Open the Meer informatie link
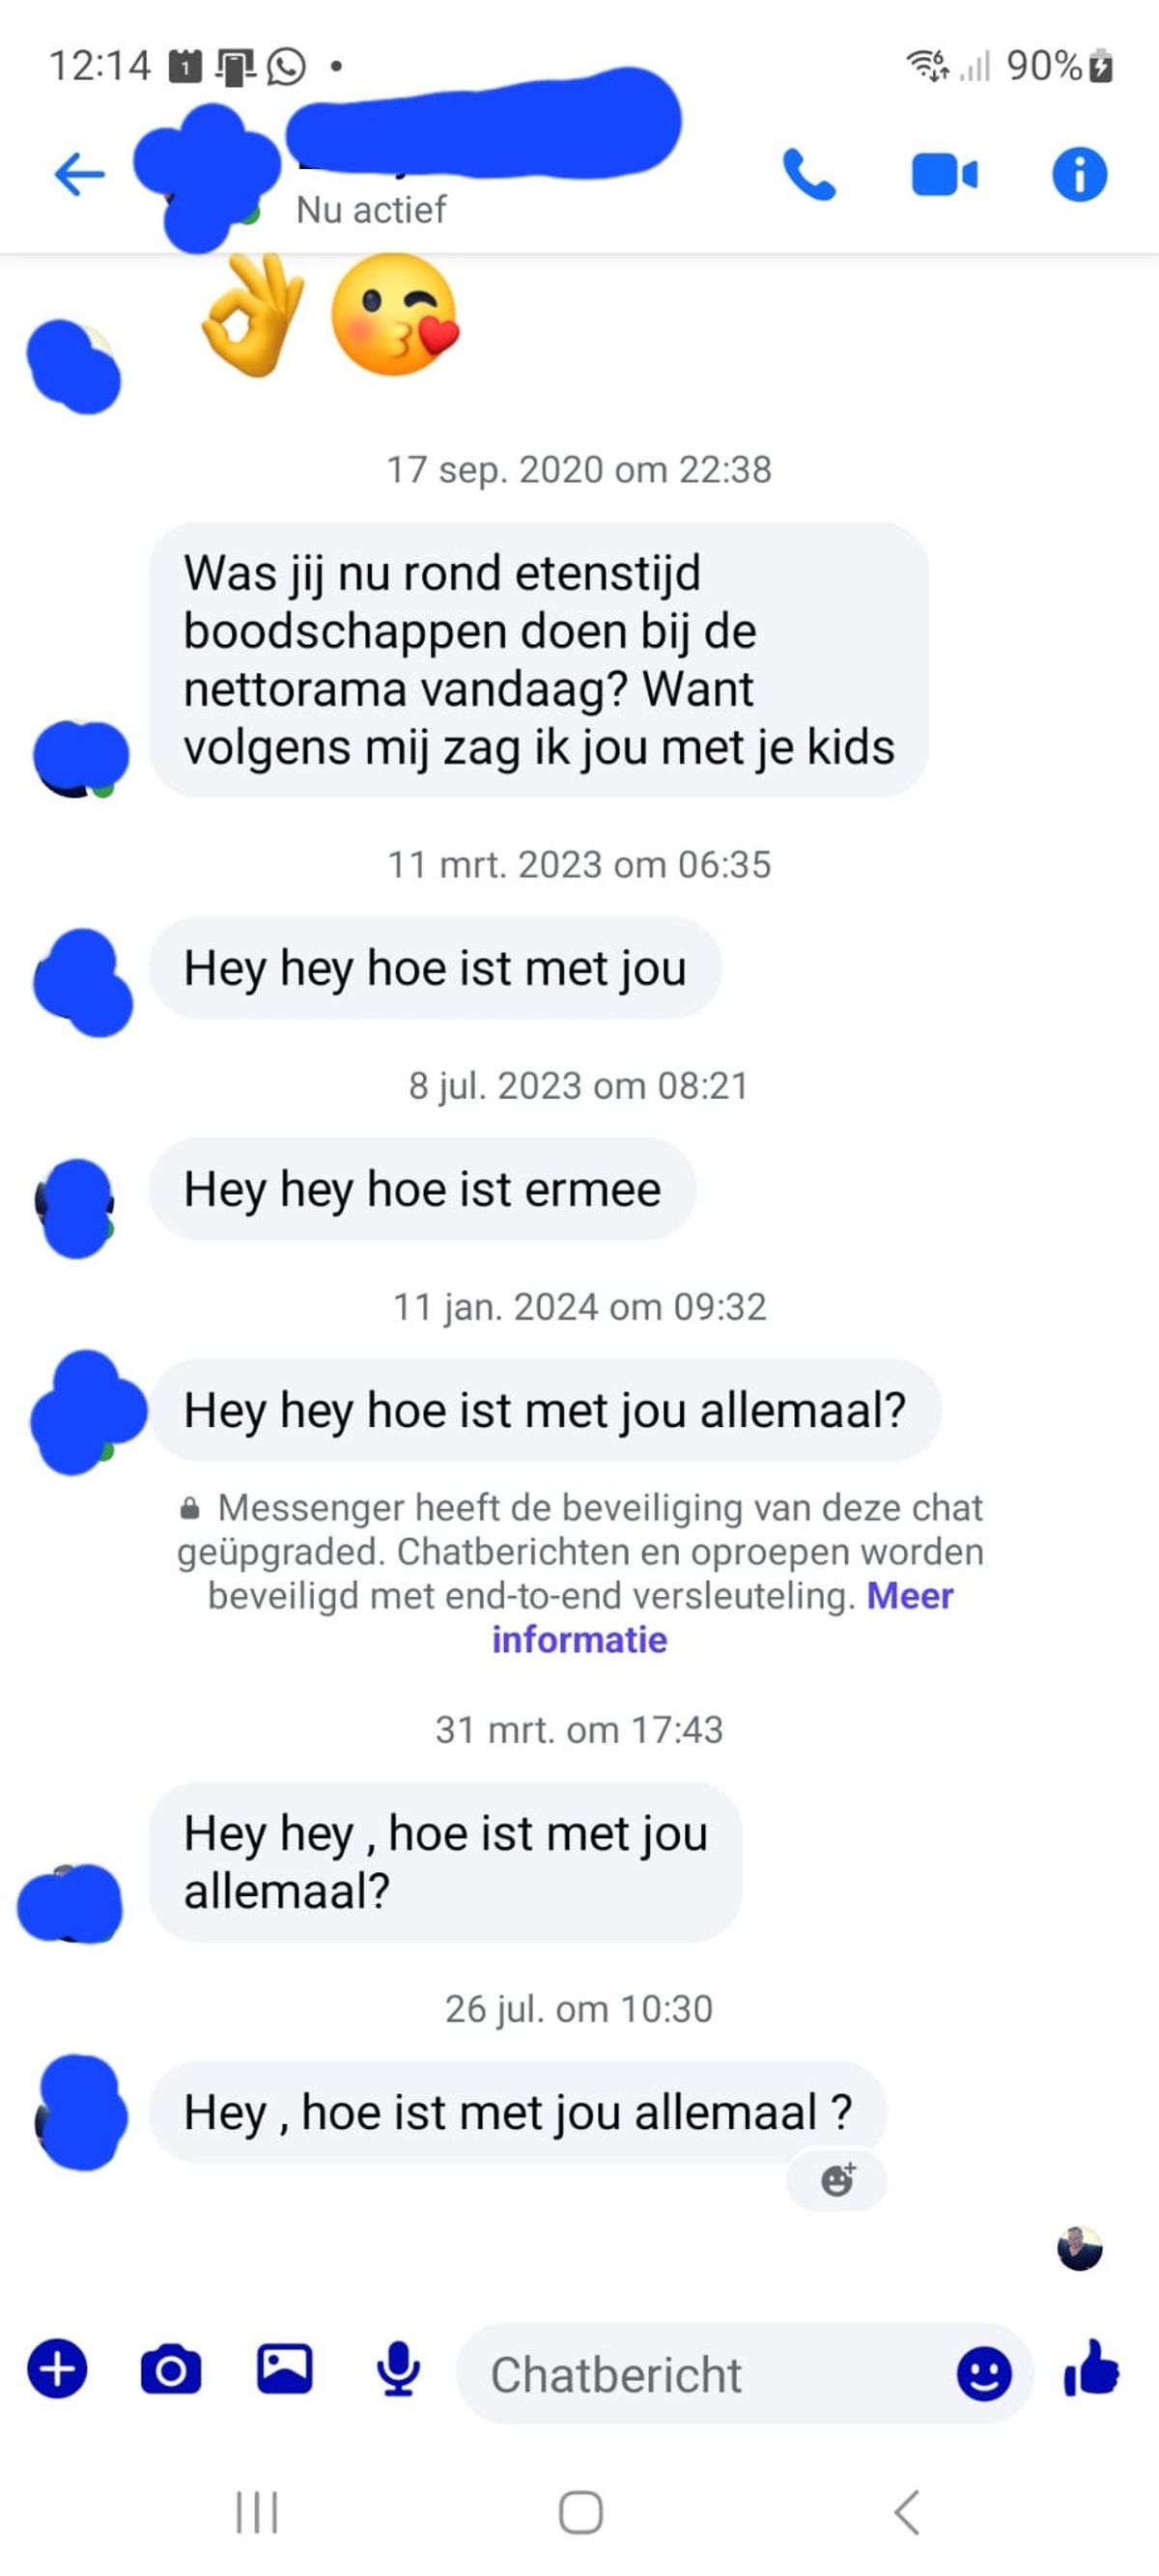Viewport: 1159px width, 2576px height. click(722, 1617)
